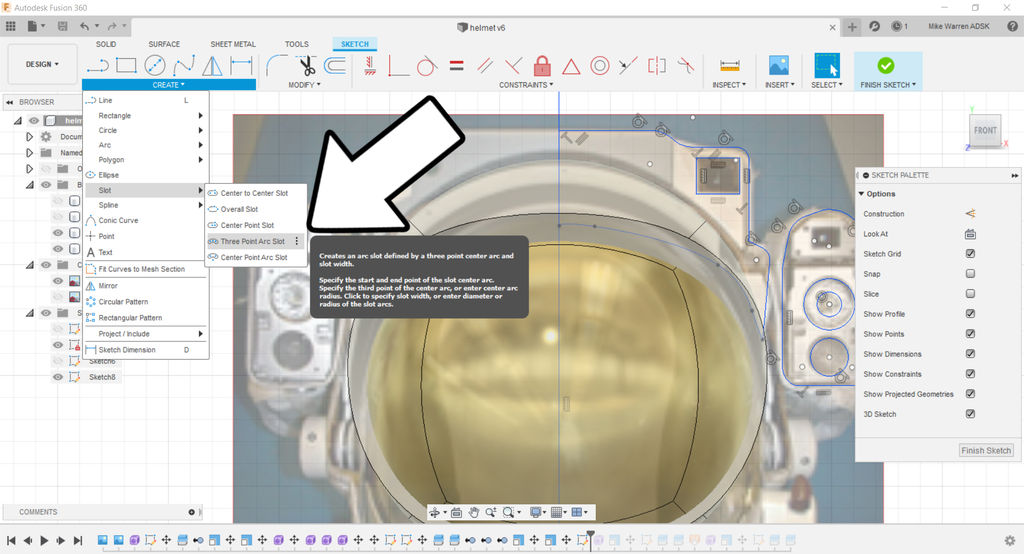Image resolution: width=1024 pixels, height=554 pixels.
Task: Select the Line tool icon in toolbar
Action: tap(97, 65)
